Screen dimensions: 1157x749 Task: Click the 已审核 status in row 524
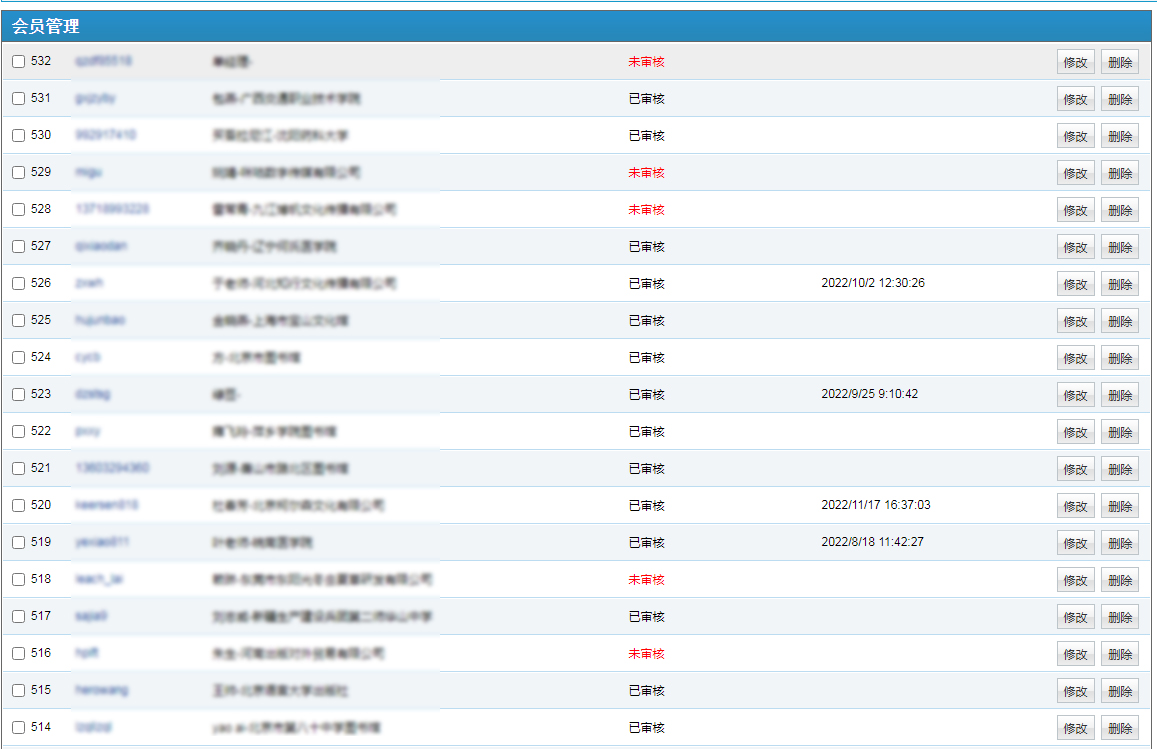pyautogui.click(x=646, y=358)
